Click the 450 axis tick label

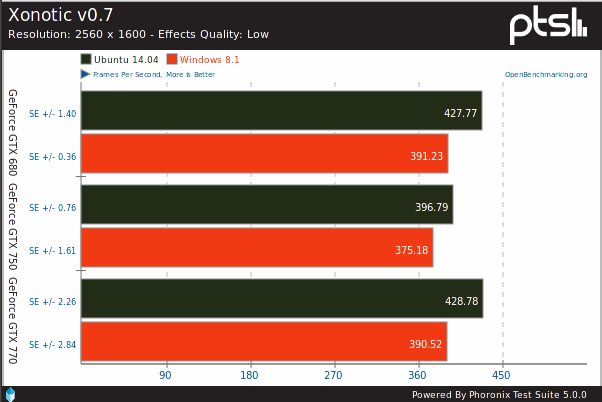pos(501,375)
